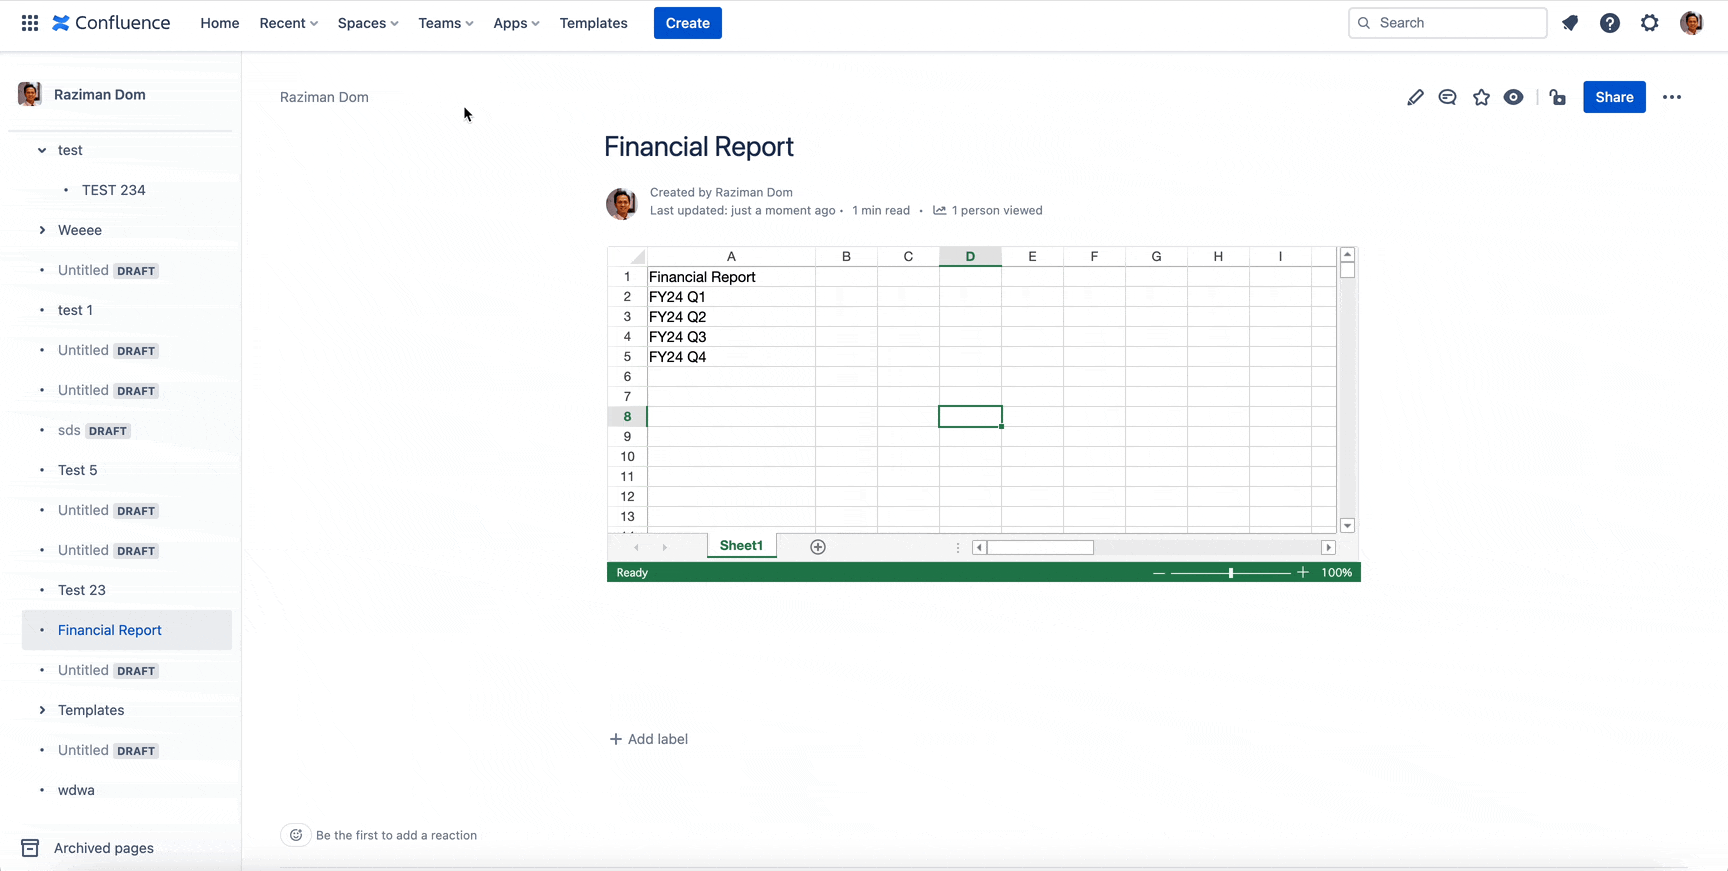The image size is (1728, 871).
Task: Click the edit pencil icon
Action: point(1414,97)
